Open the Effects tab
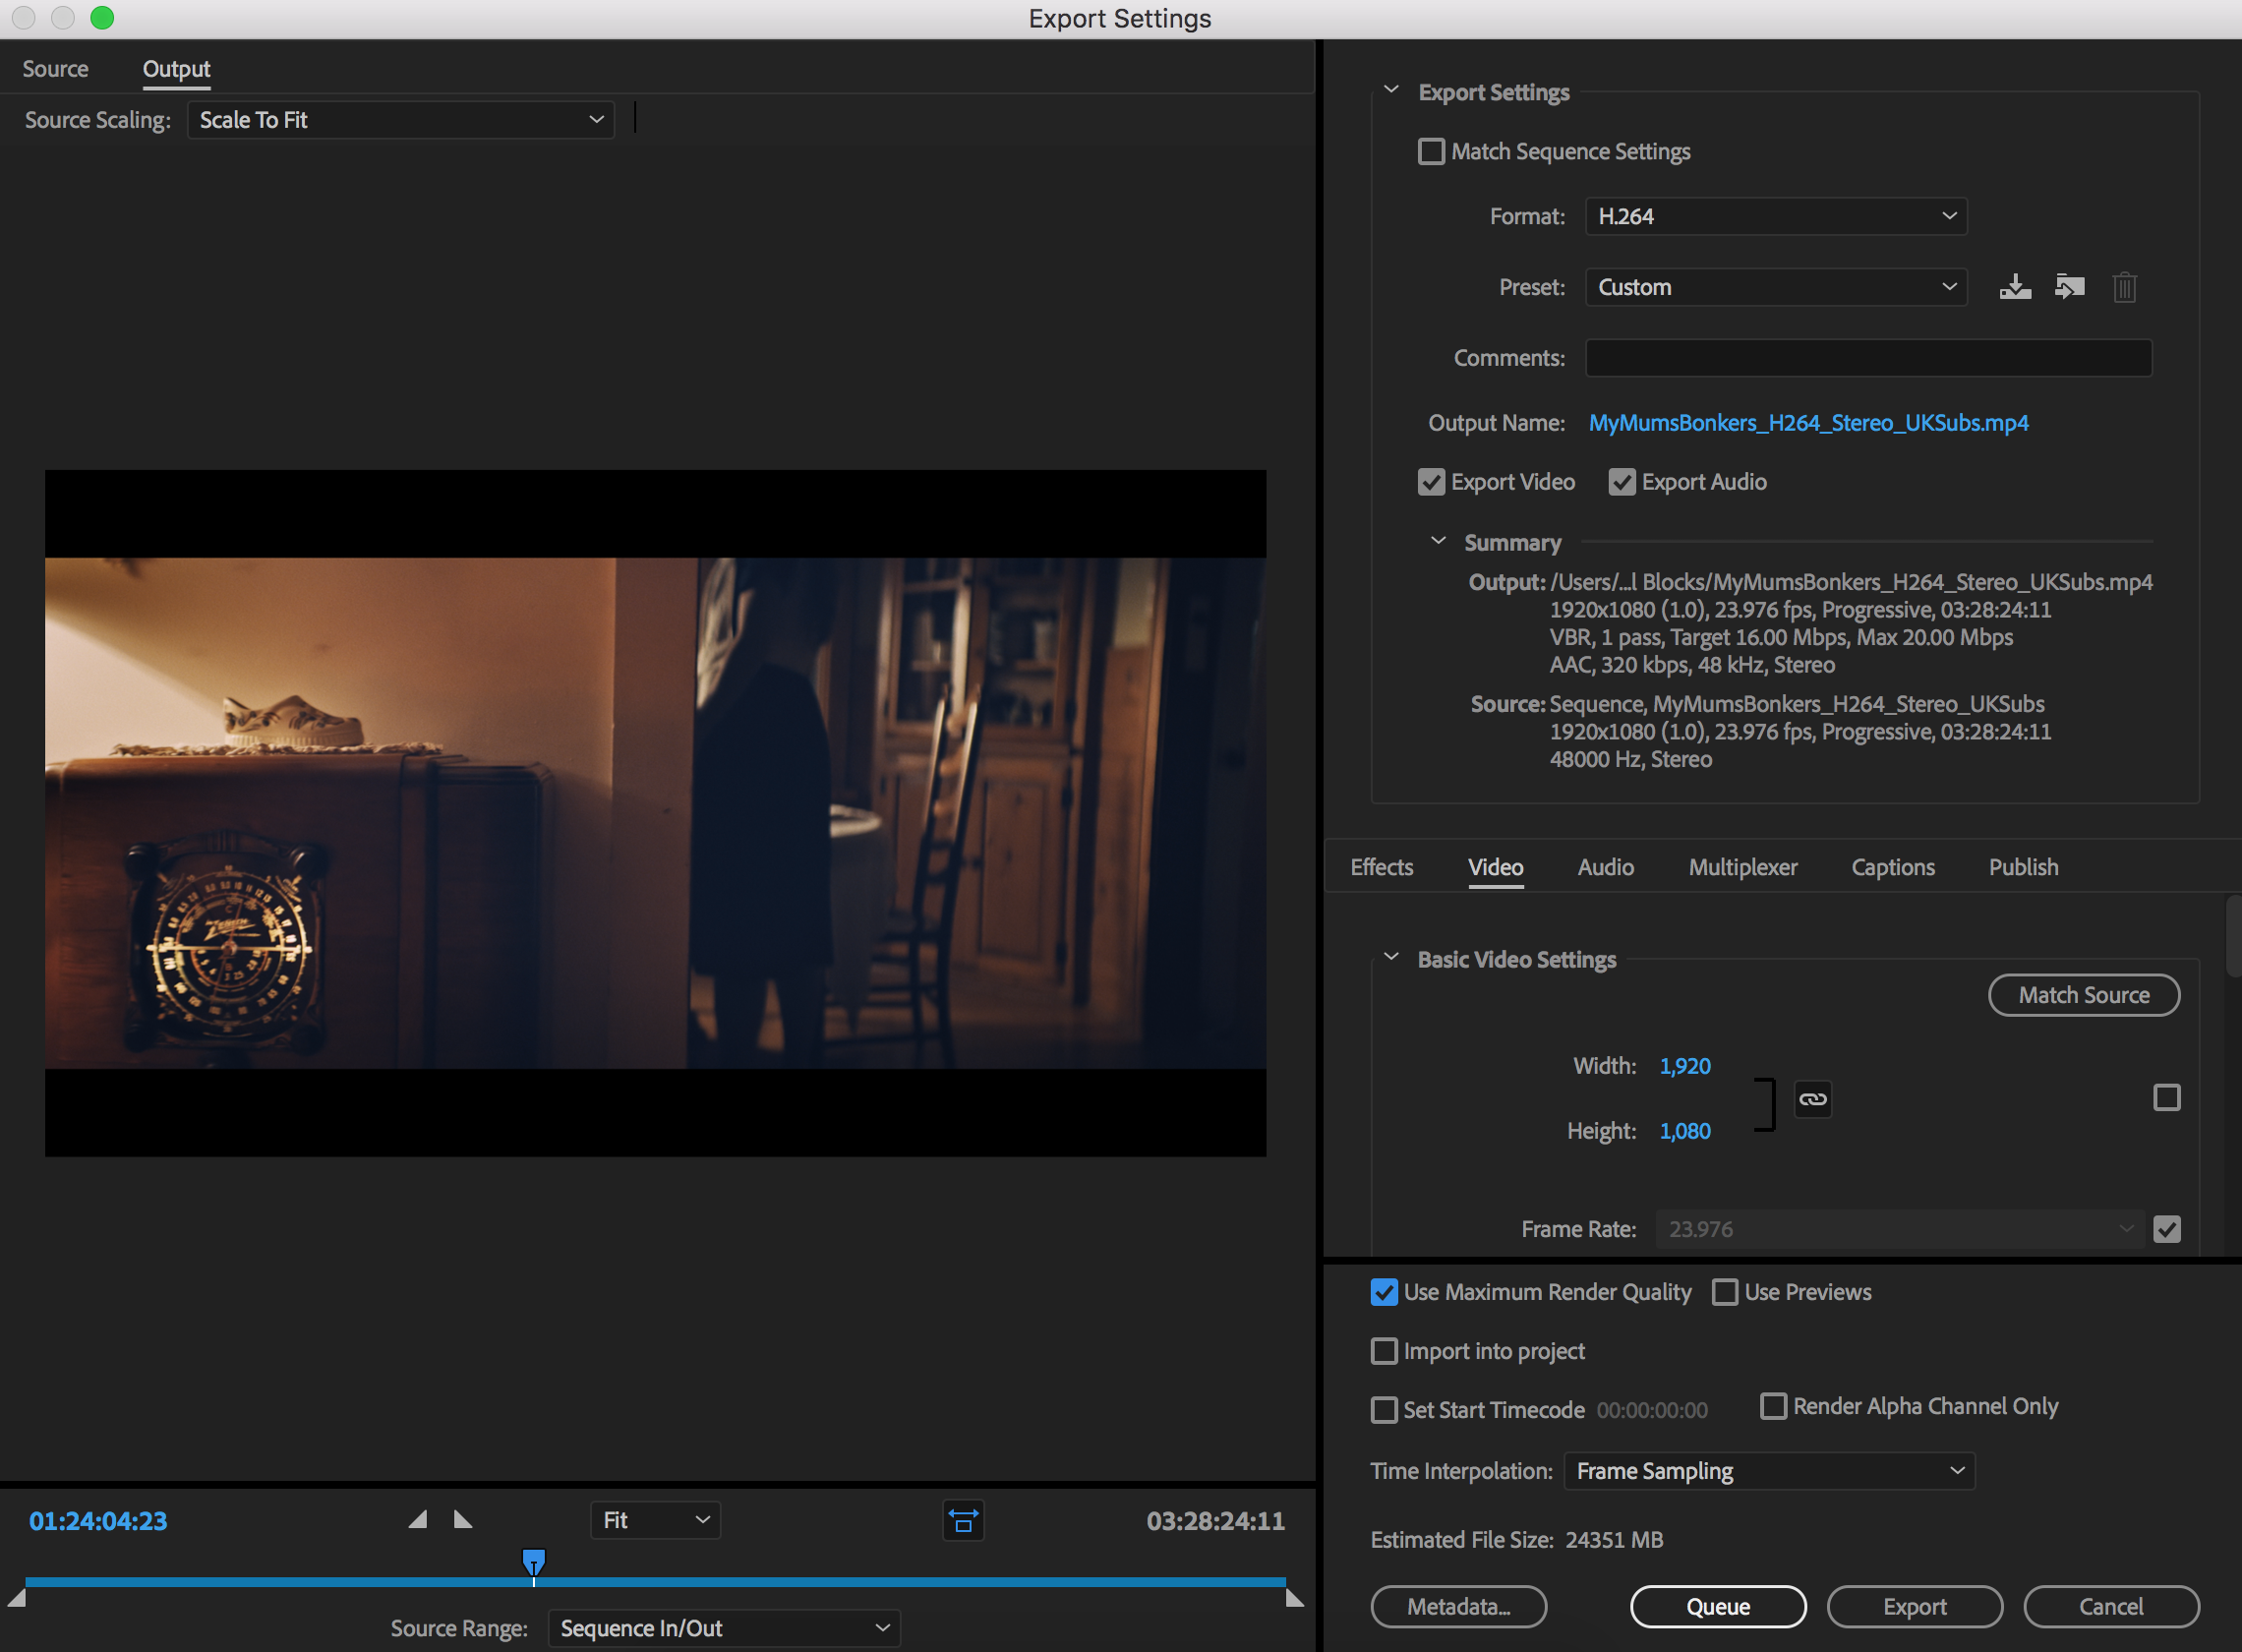 [1381, 867]
